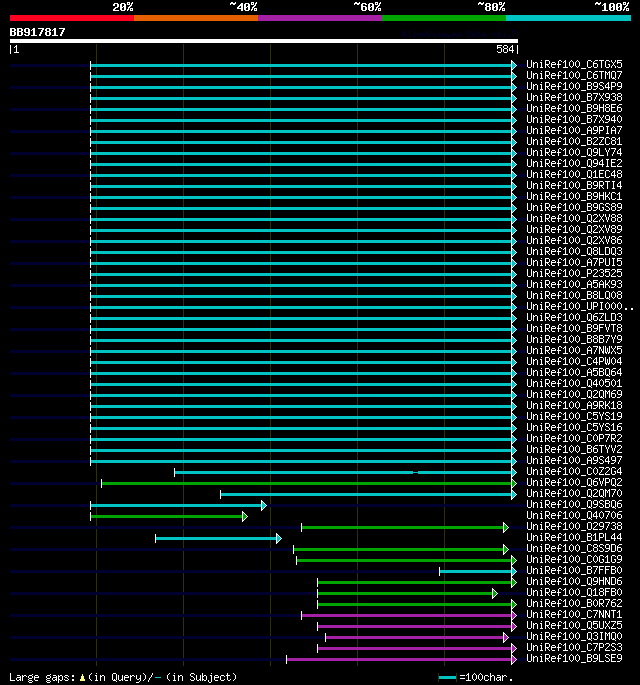640x685 pixels.
Task: Choose the UniRef100_Q8LDQ3 subject label
Action: coord(574,251)
